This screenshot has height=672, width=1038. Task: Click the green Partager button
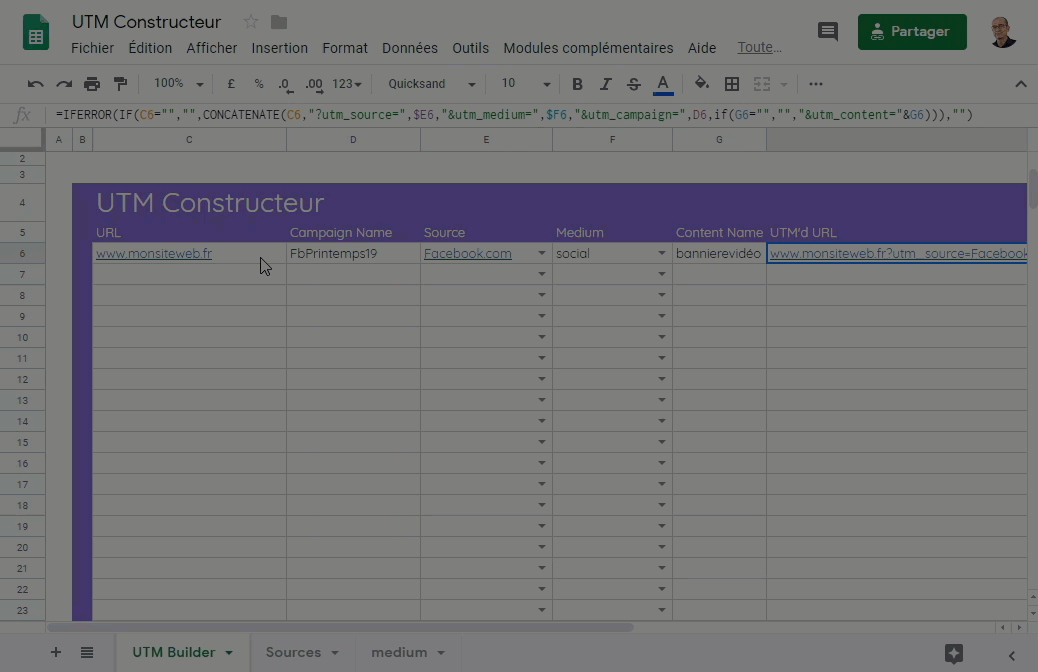(x=912, y=32)
